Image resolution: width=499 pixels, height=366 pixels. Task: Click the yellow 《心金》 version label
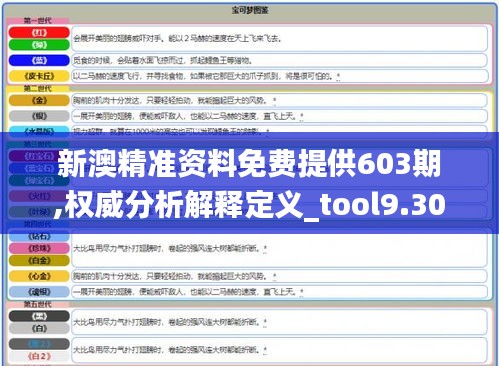point(39,276)
